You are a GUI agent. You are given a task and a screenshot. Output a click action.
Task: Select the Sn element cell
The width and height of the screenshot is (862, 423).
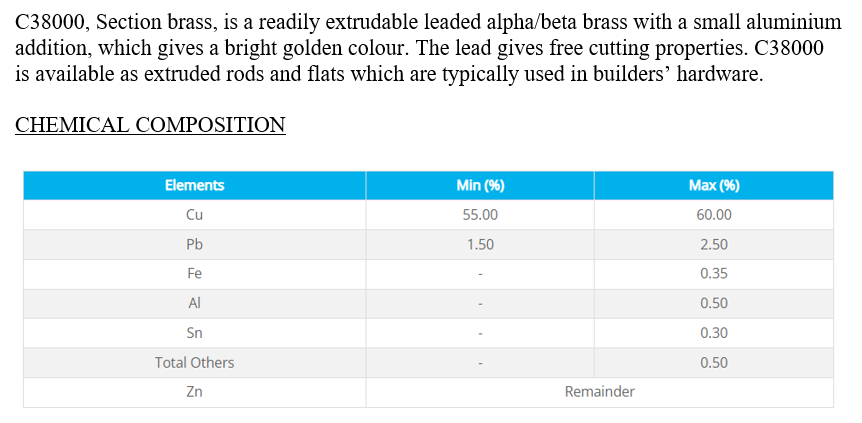195,333
